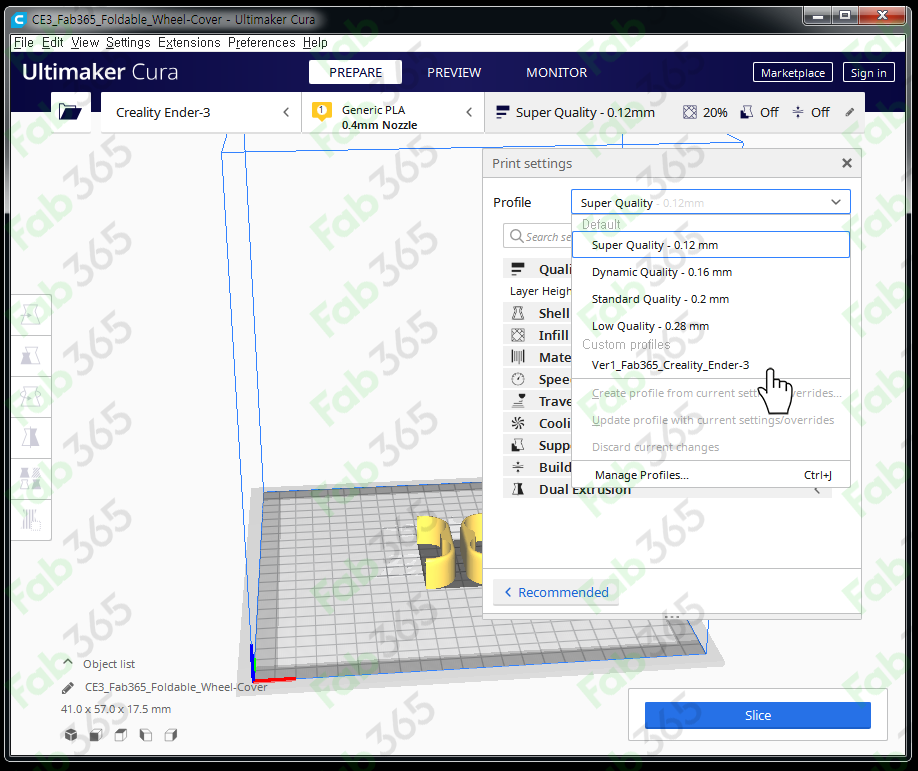Screen dimensions: 918x771
Task: Click the Build Plate Adhesion category icon
Action: tap(518, 467)
